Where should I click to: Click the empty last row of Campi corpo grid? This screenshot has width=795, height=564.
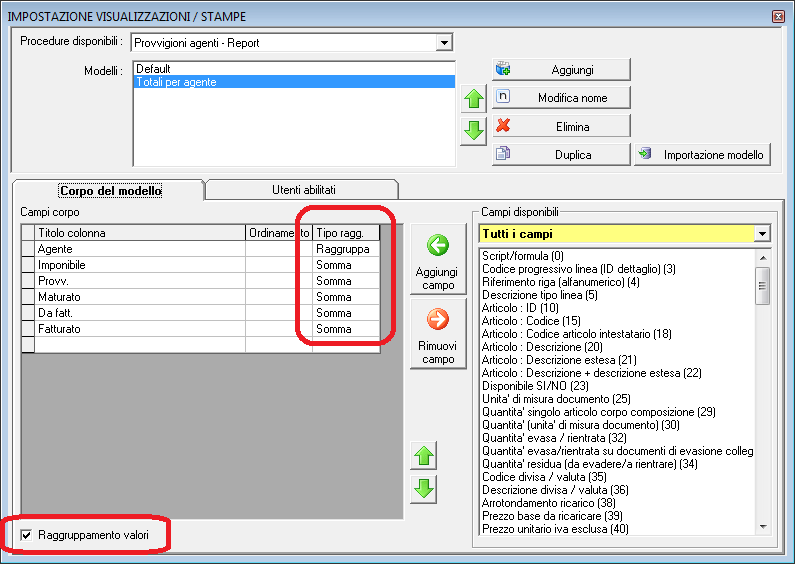(201, 345)
